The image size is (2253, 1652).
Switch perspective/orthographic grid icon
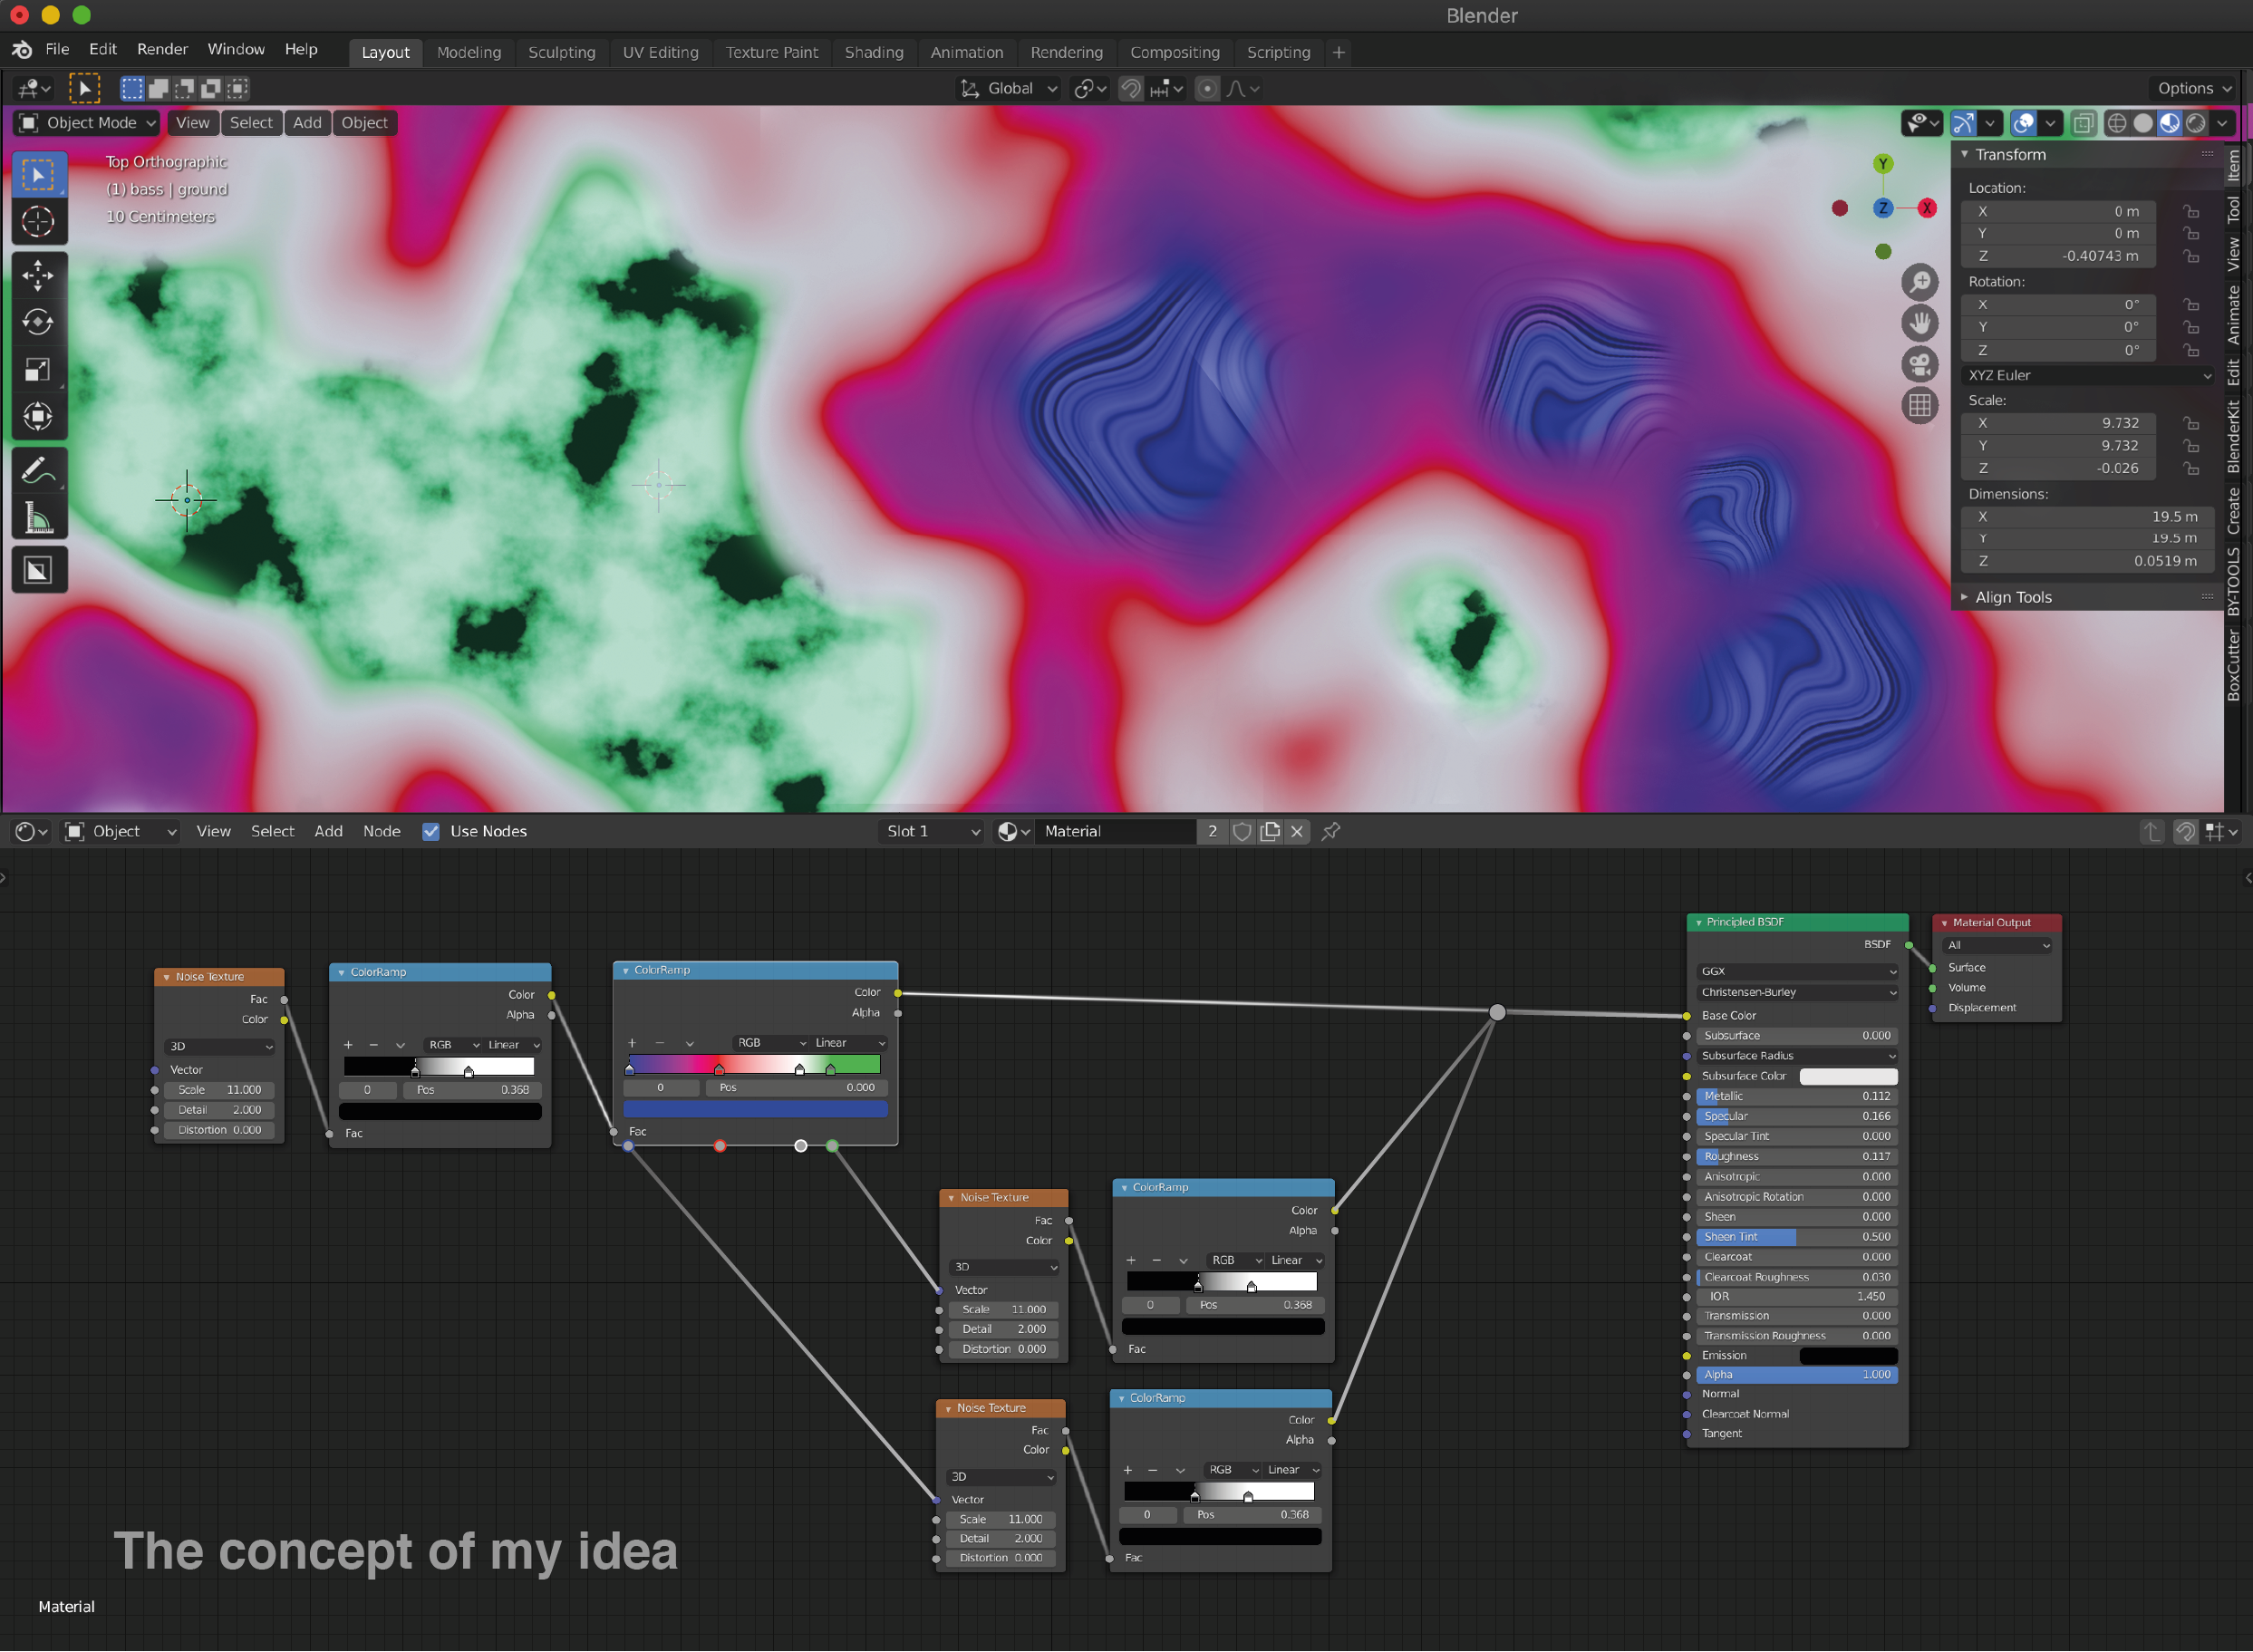coord(1919,405)
